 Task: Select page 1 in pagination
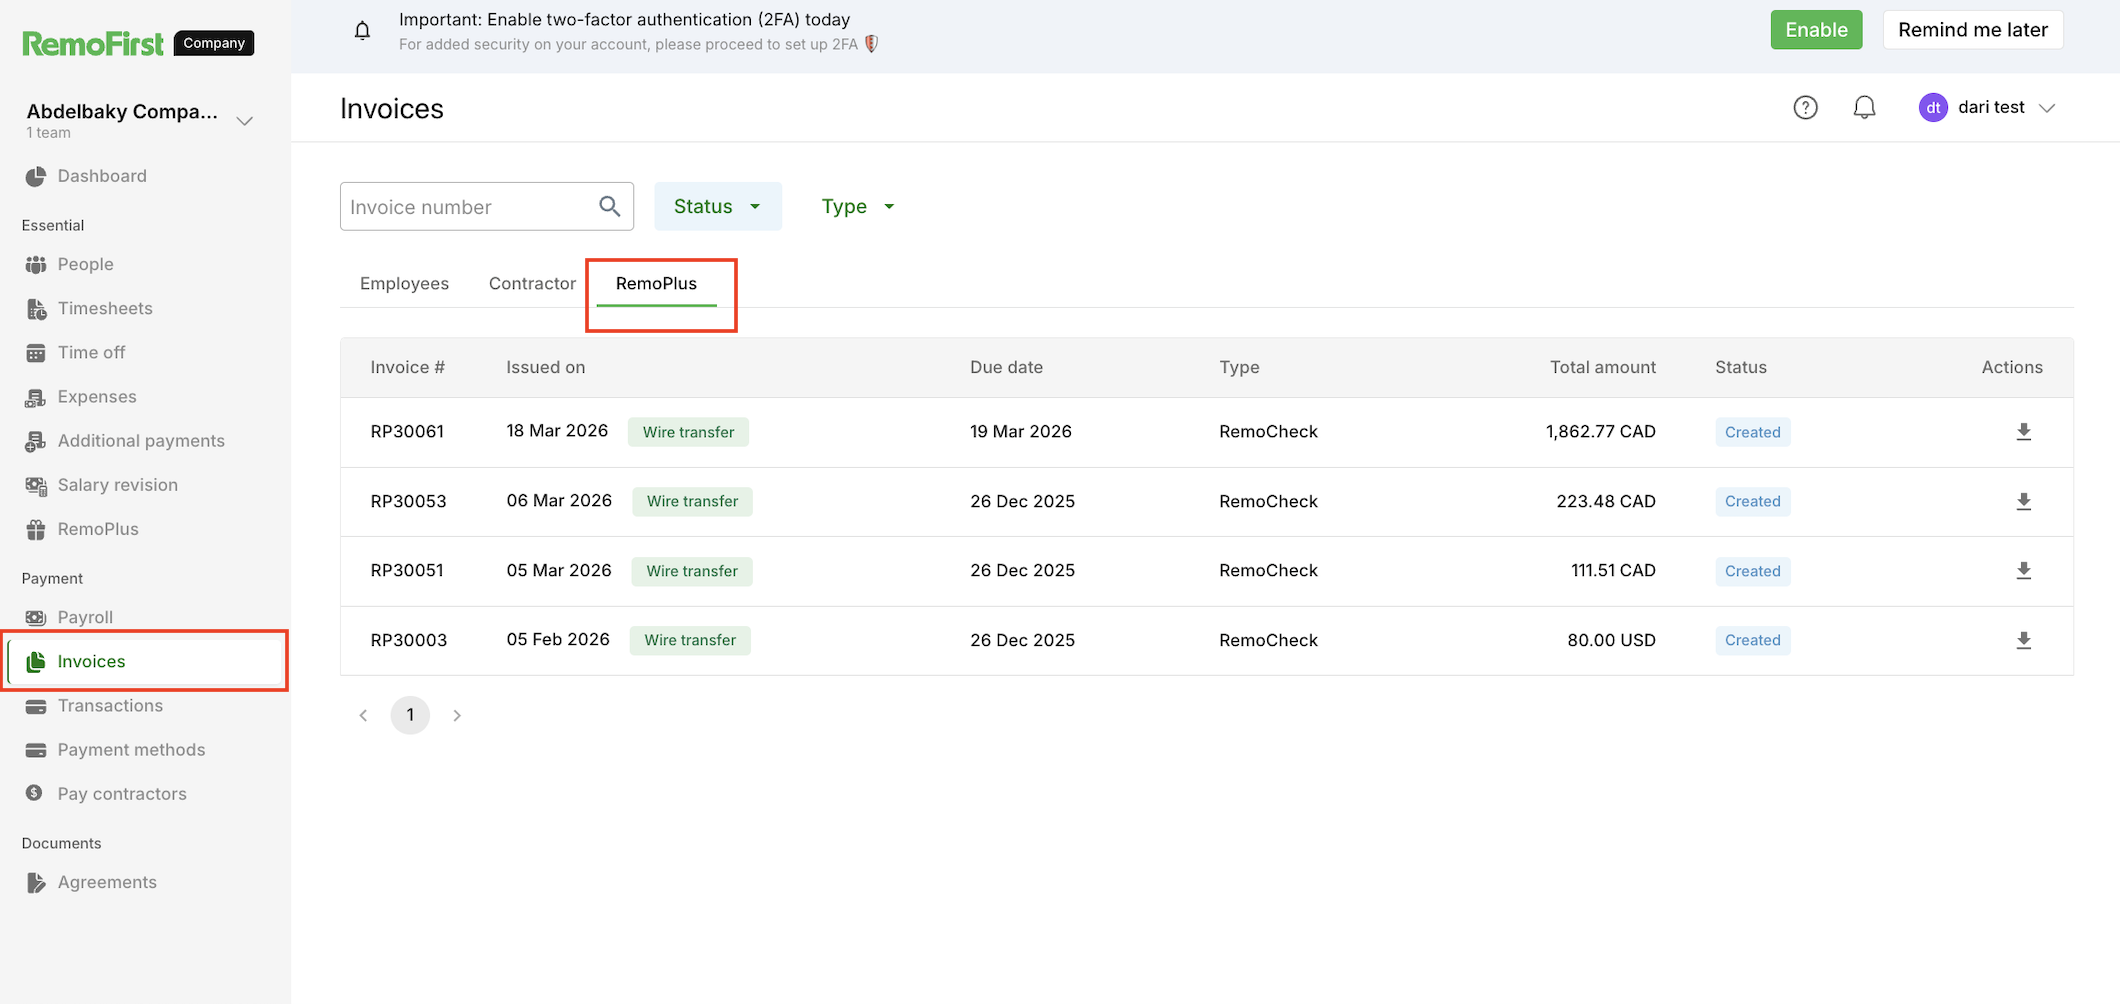tap(410, 715)
